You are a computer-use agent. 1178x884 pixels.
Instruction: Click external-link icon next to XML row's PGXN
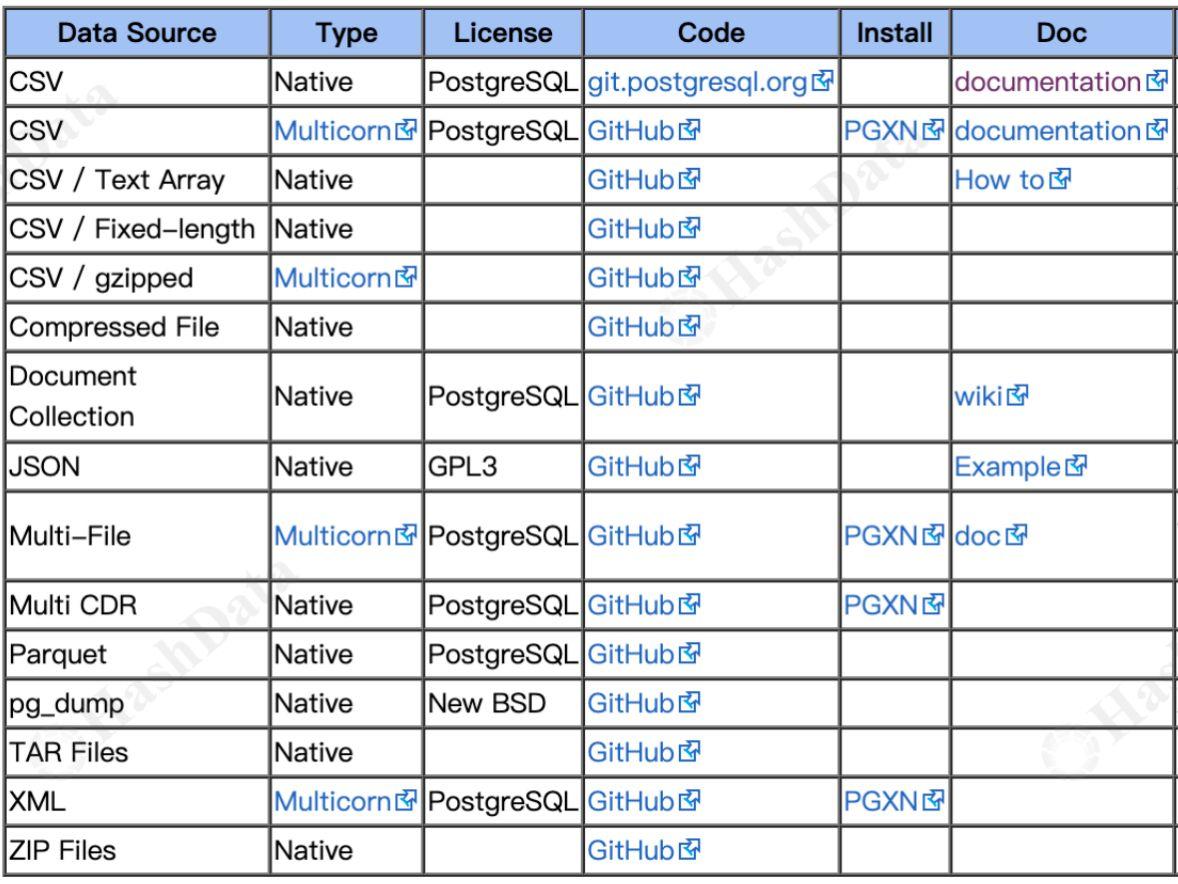tap(930, 800)
